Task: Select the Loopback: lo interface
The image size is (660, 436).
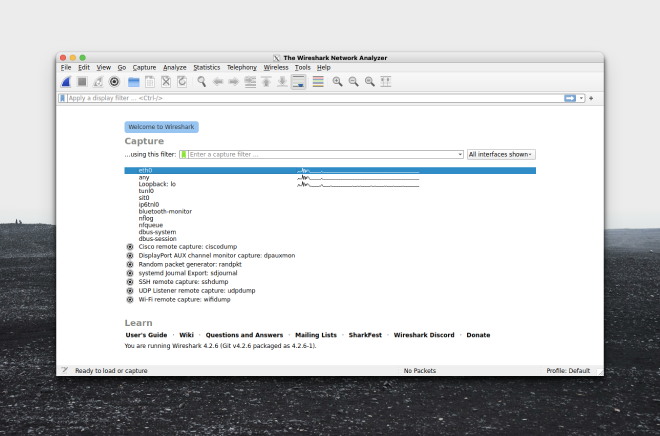Action: pos(330,184)
